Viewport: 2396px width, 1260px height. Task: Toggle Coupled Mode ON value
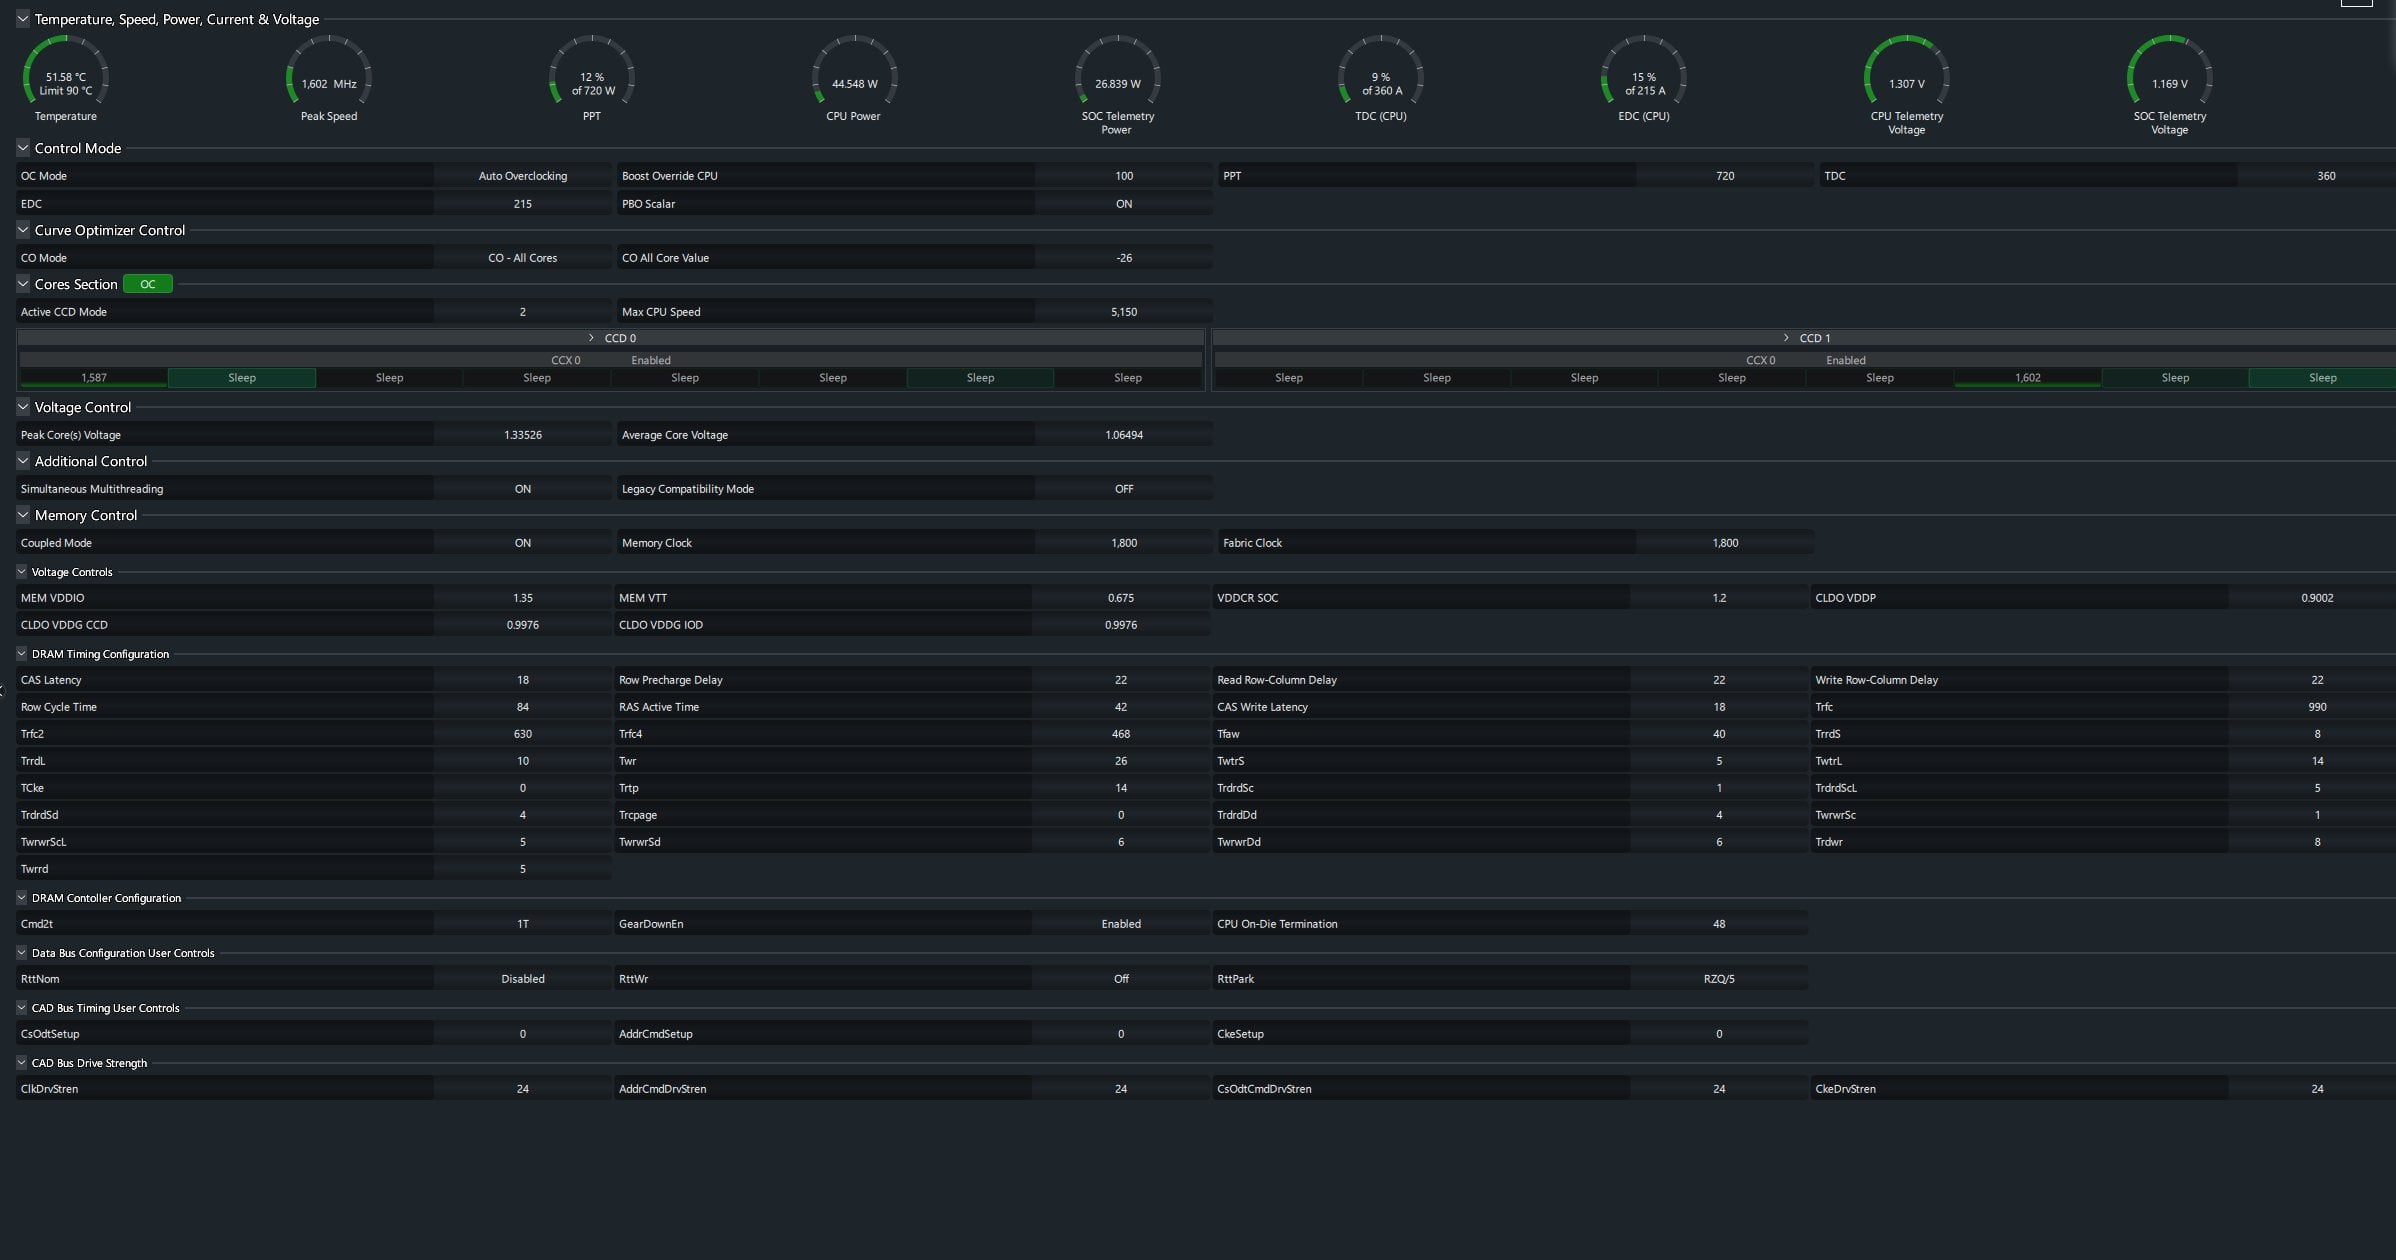[523, 543]
